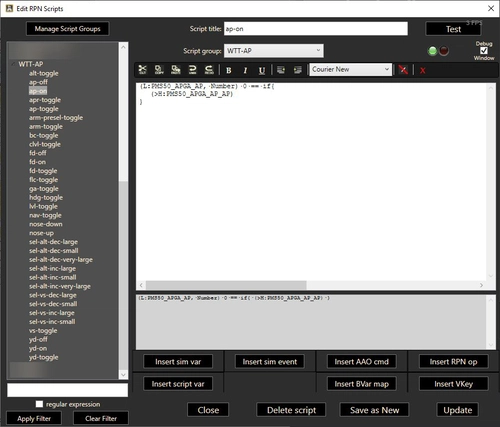Viewport: 500px width, 427px height.
Task: Select the flc-toggle script
Action: 44,180
